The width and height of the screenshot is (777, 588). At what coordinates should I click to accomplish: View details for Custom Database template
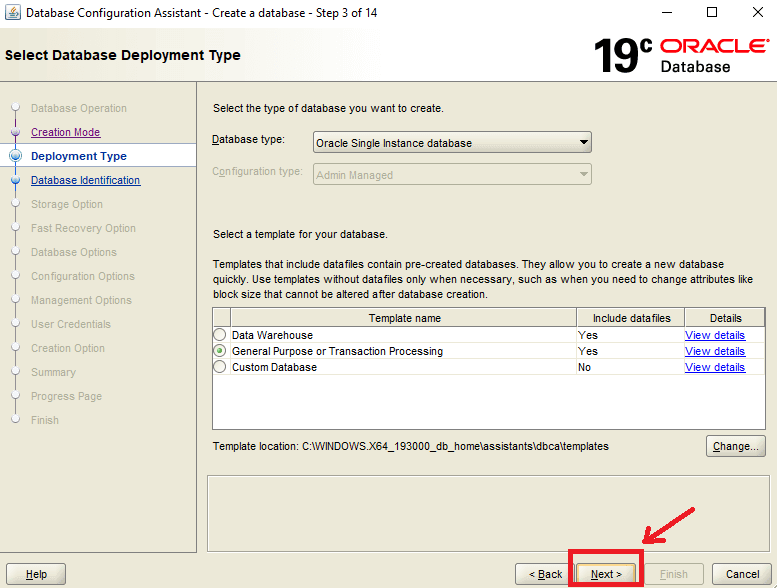(x=714, y=368)
